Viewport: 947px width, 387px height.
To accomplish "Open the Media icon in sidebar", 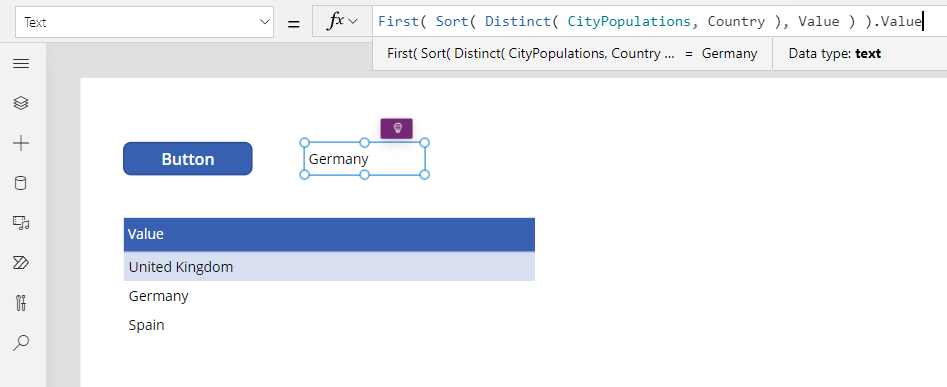I will click(x=21, y=223).
